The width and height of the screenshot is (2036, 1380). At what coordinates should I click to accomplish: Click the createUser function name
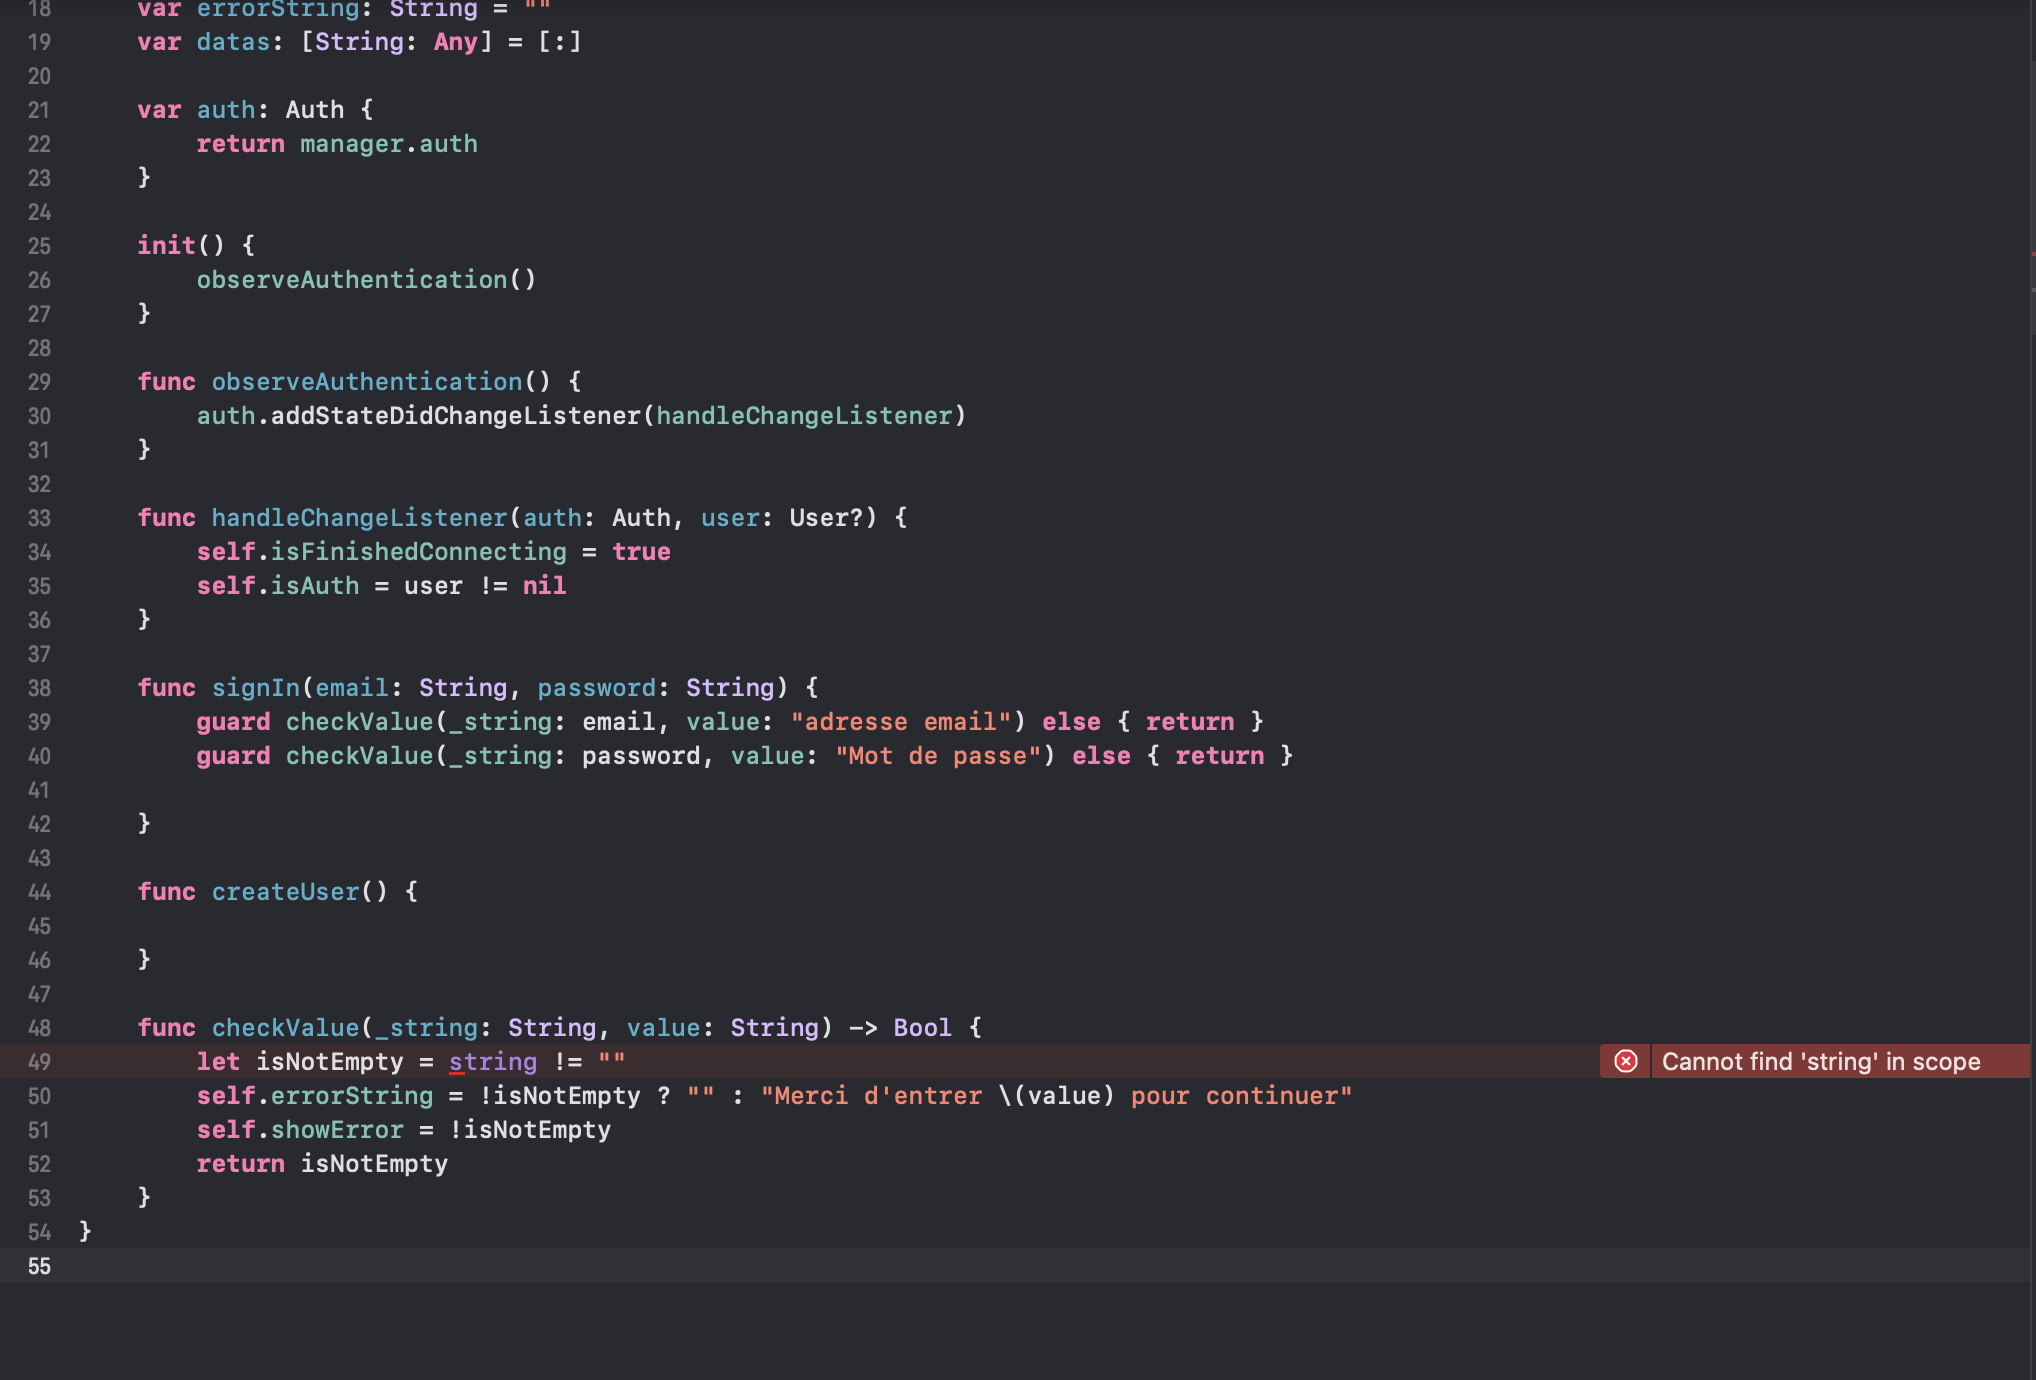click(x=286, y=891)
